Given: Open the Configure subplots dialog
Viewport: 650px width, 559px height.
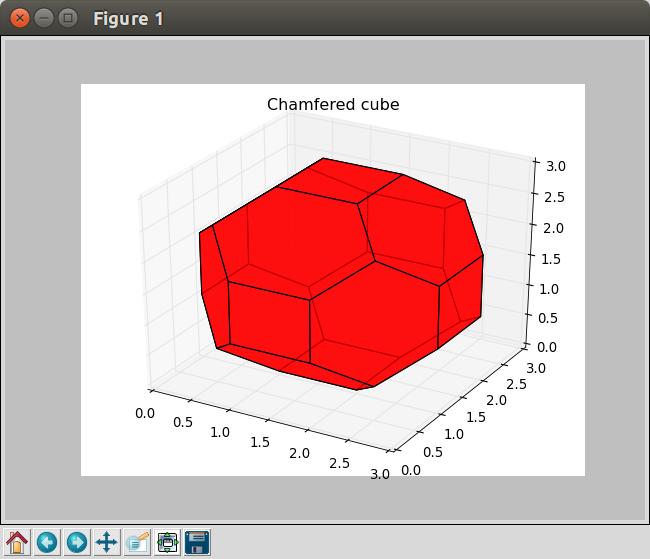Looking at the screenshot, I should [x=167, y=542].
